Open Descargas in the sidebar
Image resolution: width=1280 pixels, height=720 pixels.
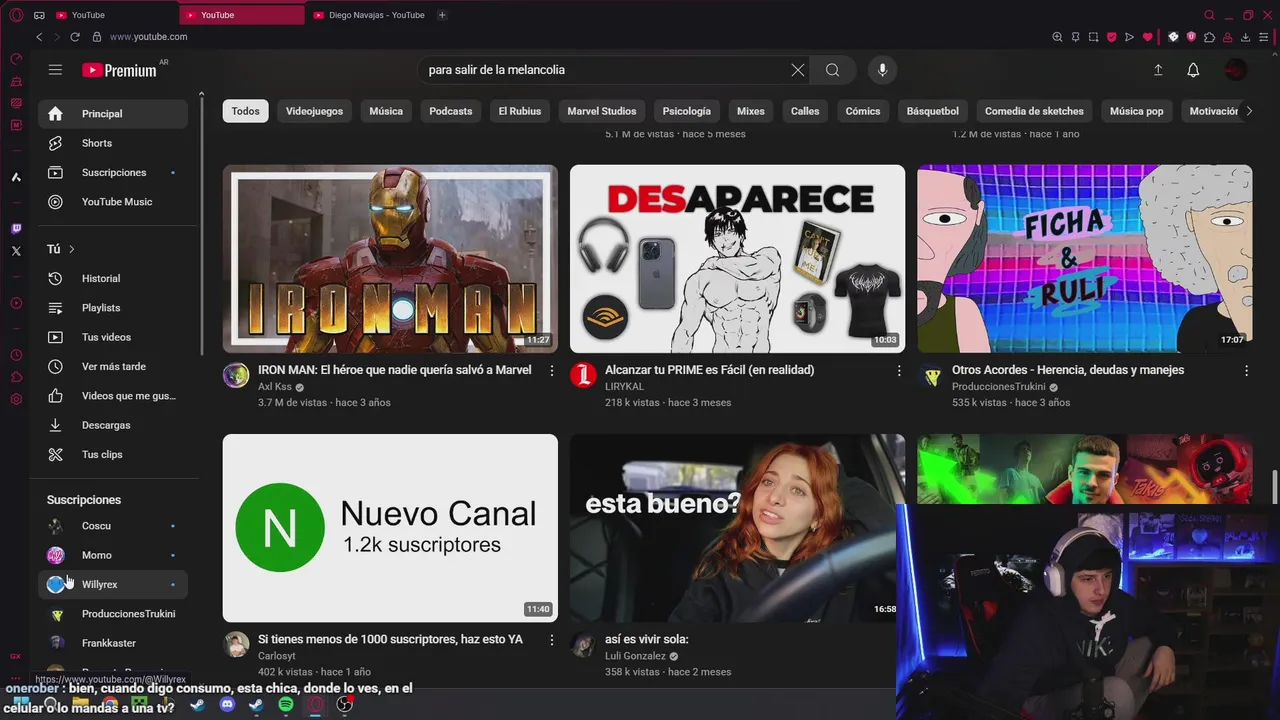coord(113,425)
